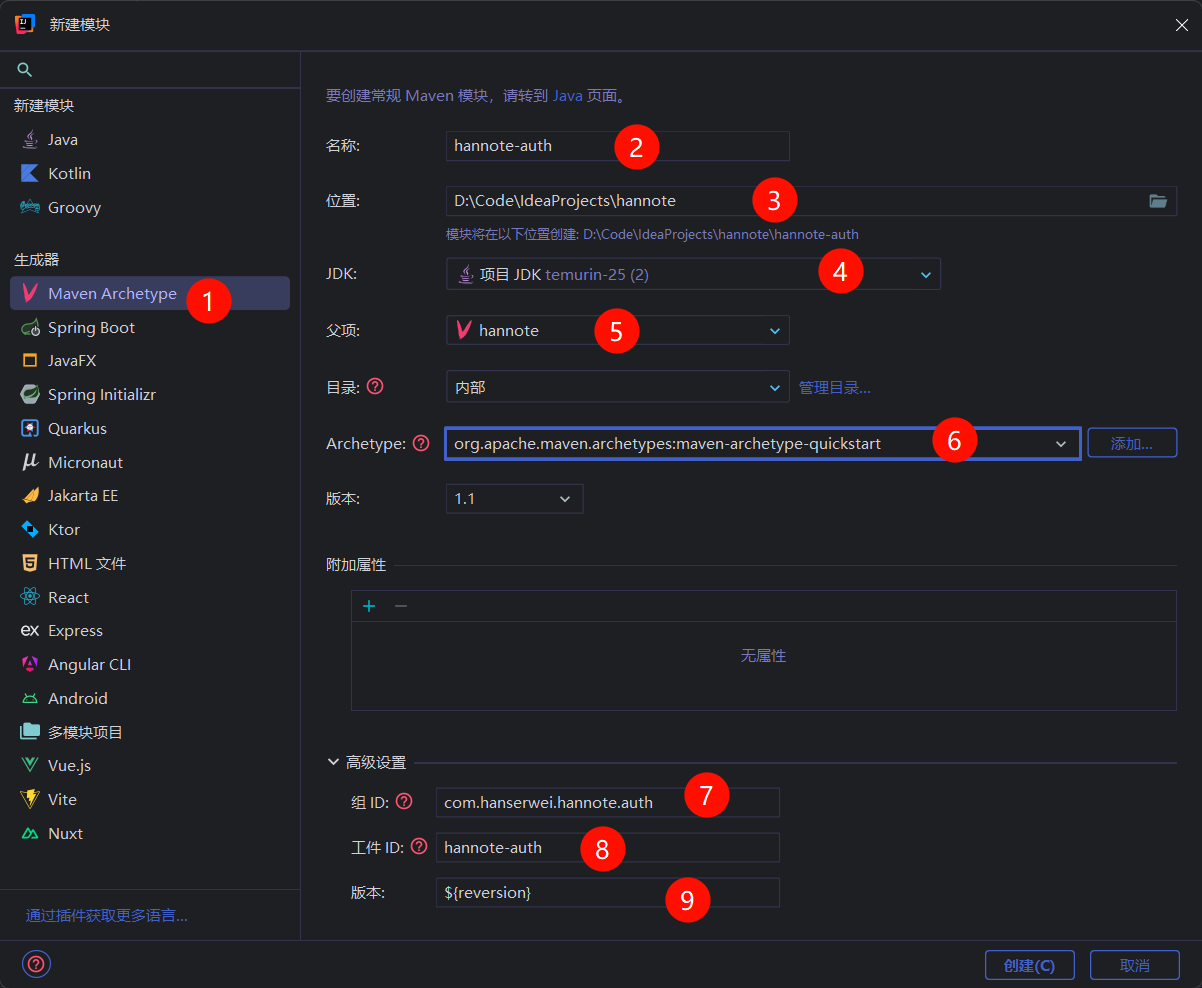Click the 创建(C) button
This screenshot has height=988, width=1202.
tap(1029, 965)
